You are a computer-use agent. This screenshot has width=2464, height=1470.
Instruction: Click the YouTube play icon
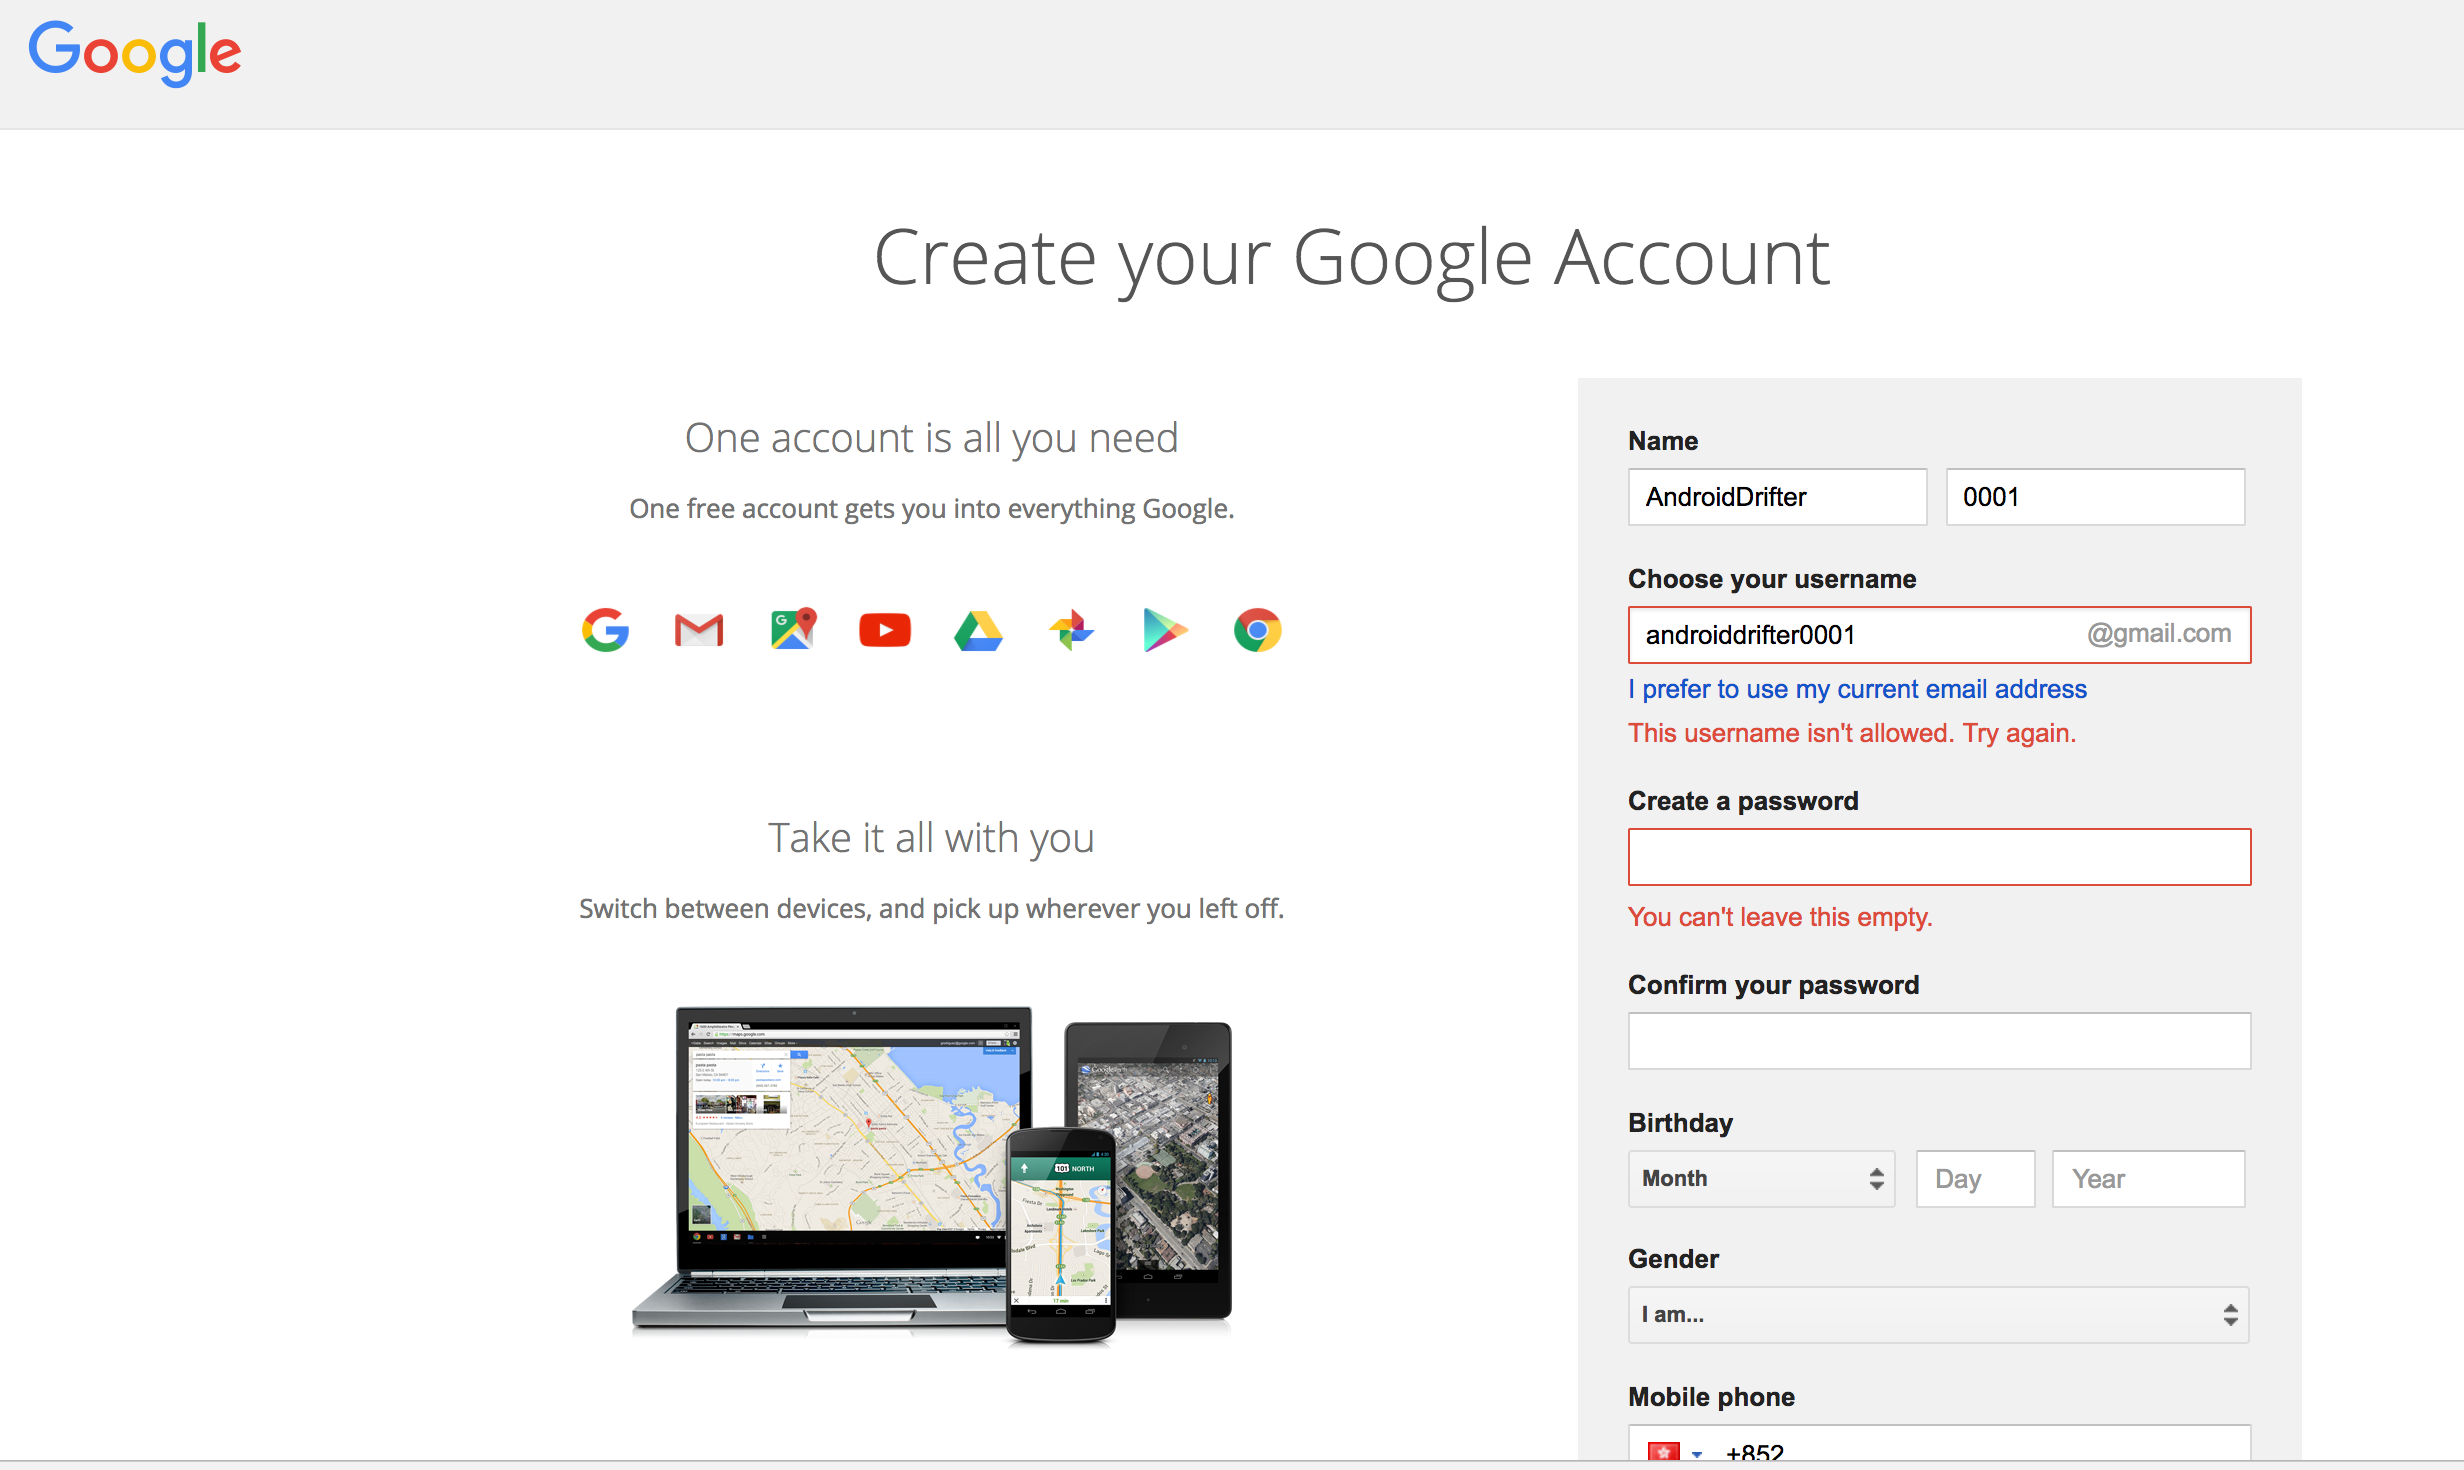885,630
